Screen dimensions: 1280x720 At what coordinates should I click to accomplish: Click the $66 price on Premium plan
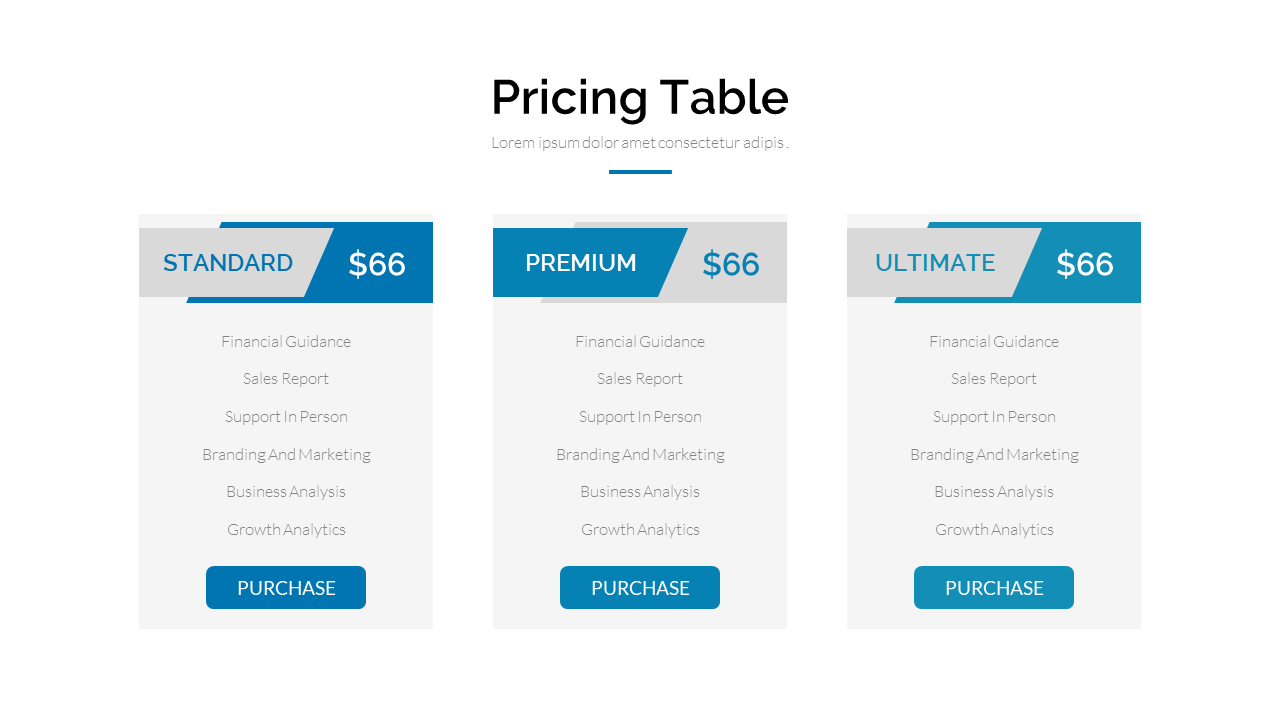point(731,264)
